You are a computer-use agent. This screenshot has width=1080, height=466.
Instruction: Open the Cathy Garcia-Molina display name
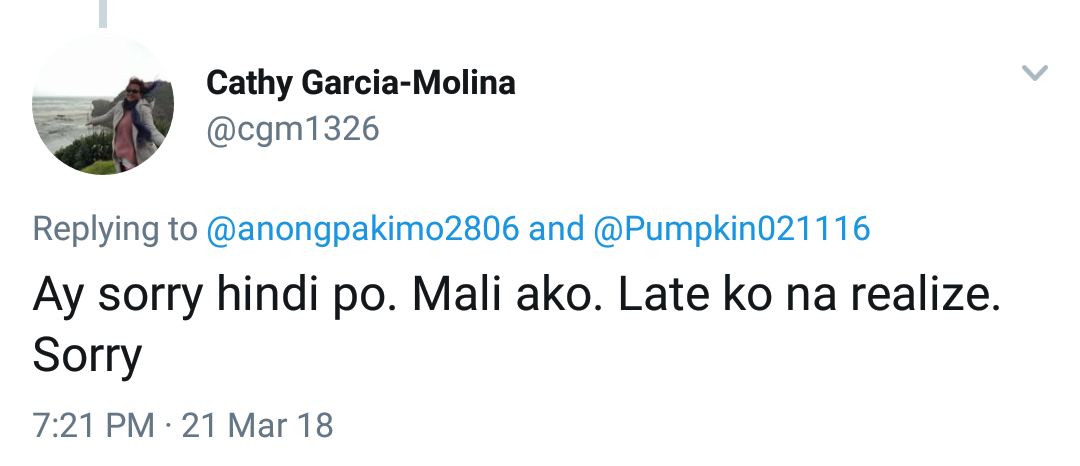(x=360, y=82)
